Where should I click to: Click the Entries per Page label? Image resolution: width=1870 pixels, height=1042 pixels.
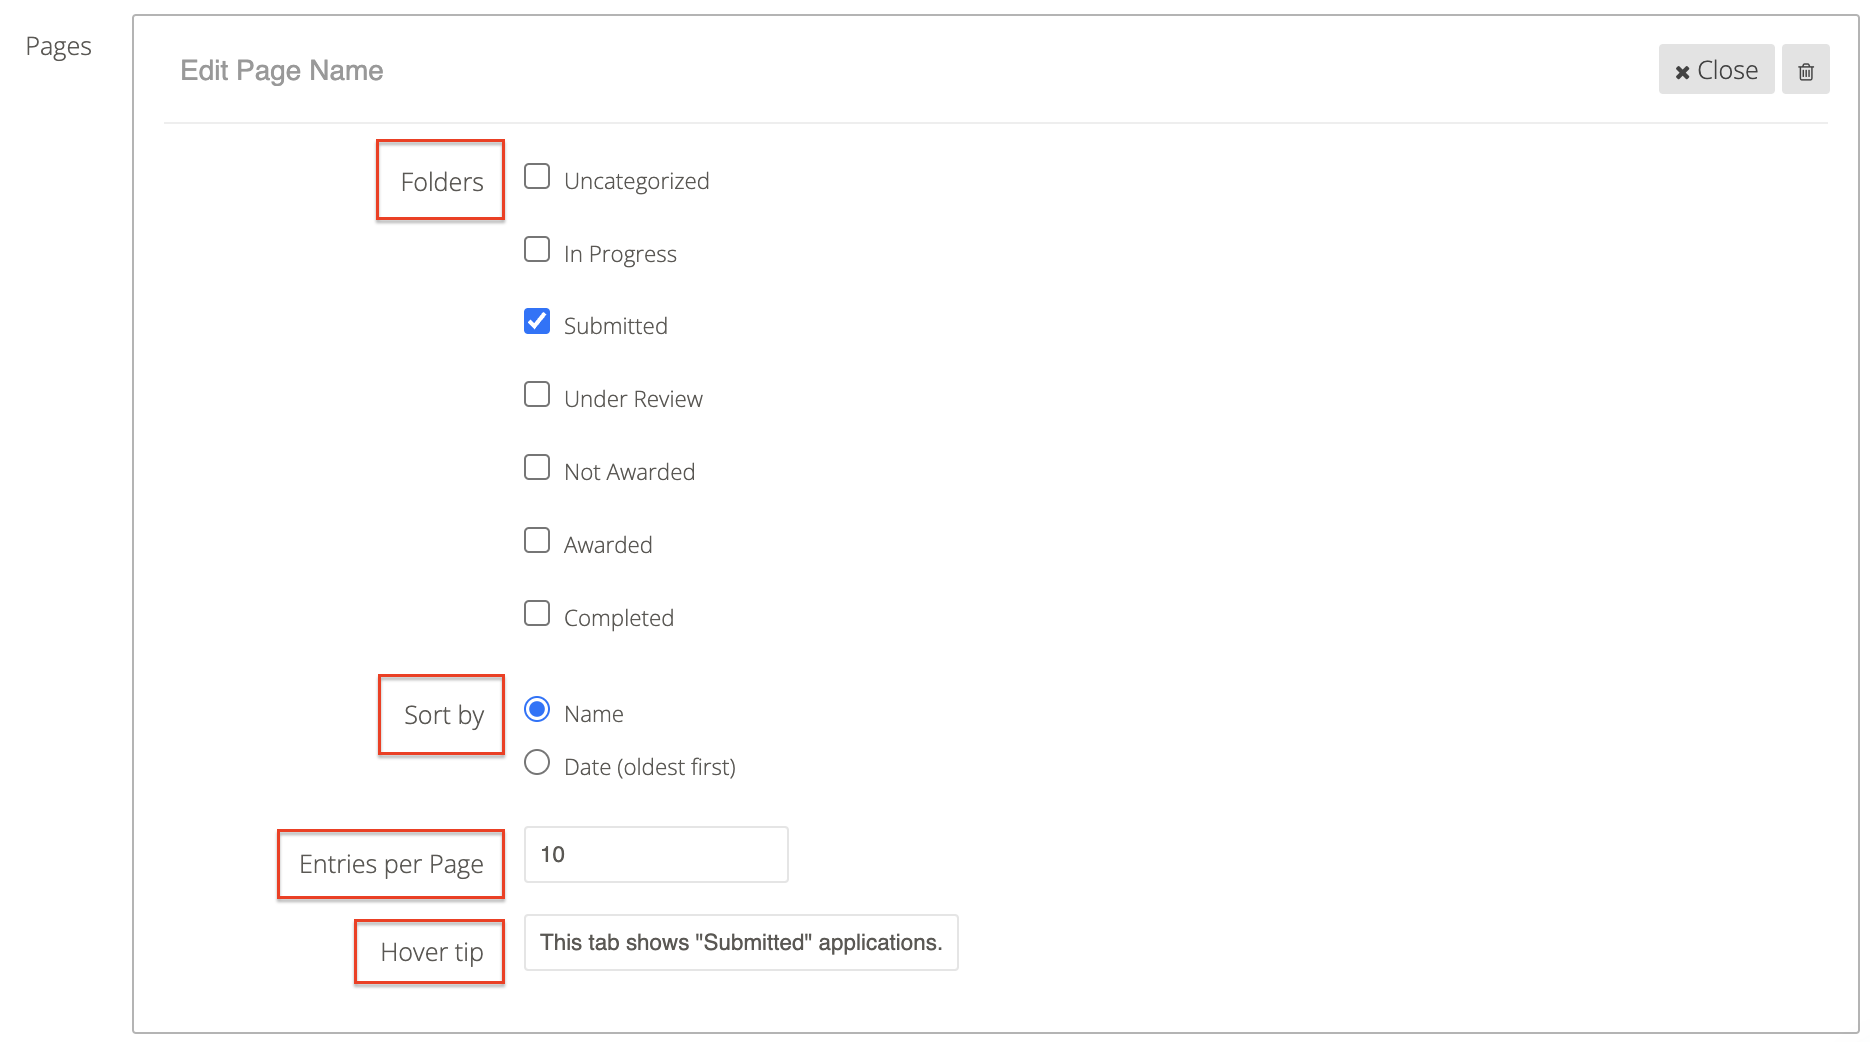391,864
